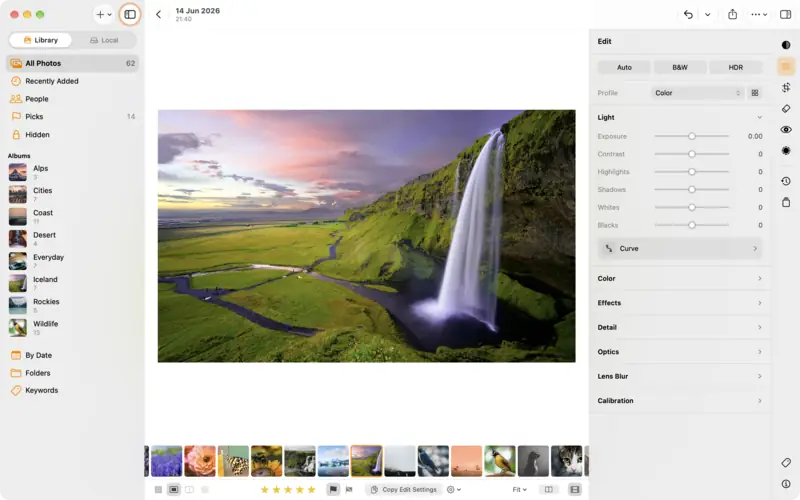Apply the B&W button
Image resolution: width=800 pixels, height=500 pixels.
680,67
